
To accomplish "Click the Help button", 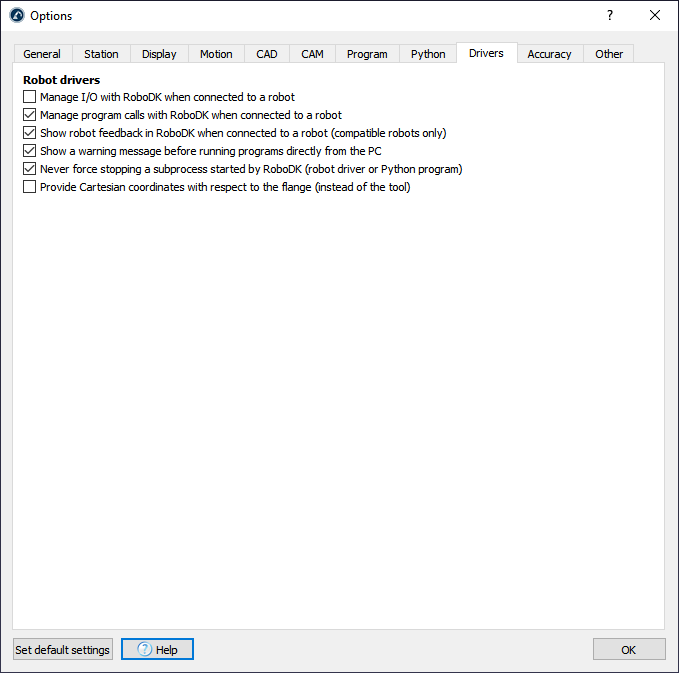I will point(157,650).
